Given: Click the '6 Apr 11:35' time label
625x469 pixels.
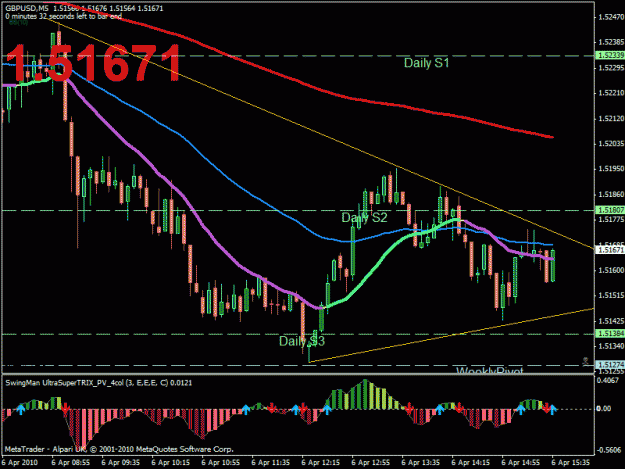Looking at the screenshot, I should tap(271, 463).
